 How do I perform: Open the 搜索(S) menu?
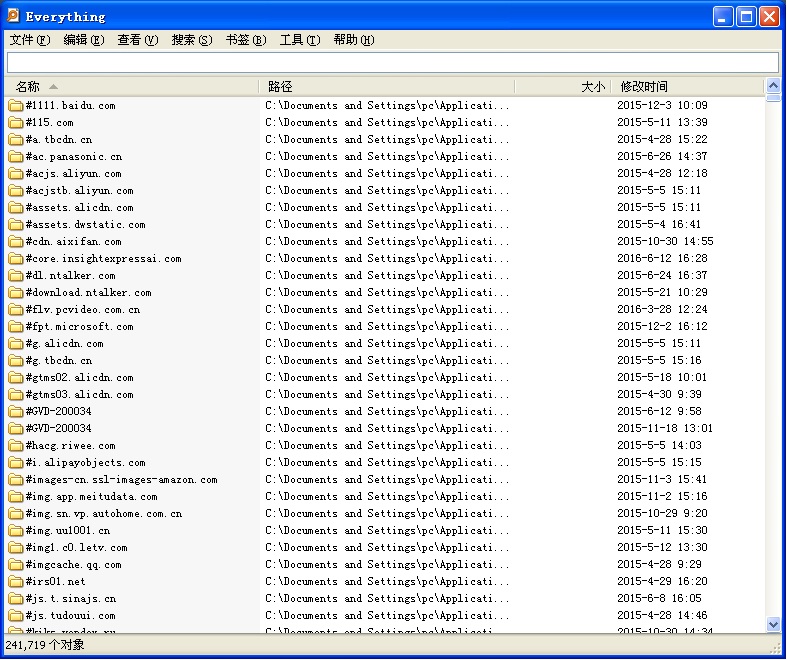(x=192, y=40)
